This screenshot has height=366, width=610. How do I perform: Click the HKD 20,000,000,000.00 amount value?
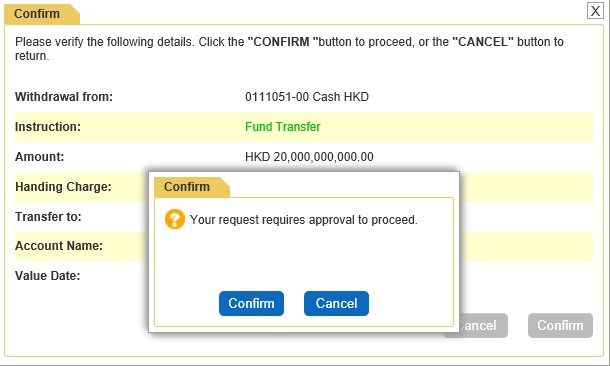point(309,157)
